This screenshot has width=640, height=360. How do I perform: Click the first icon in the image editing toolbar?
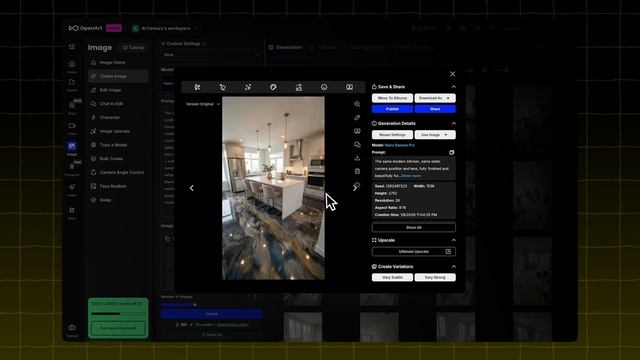(197, 87)
